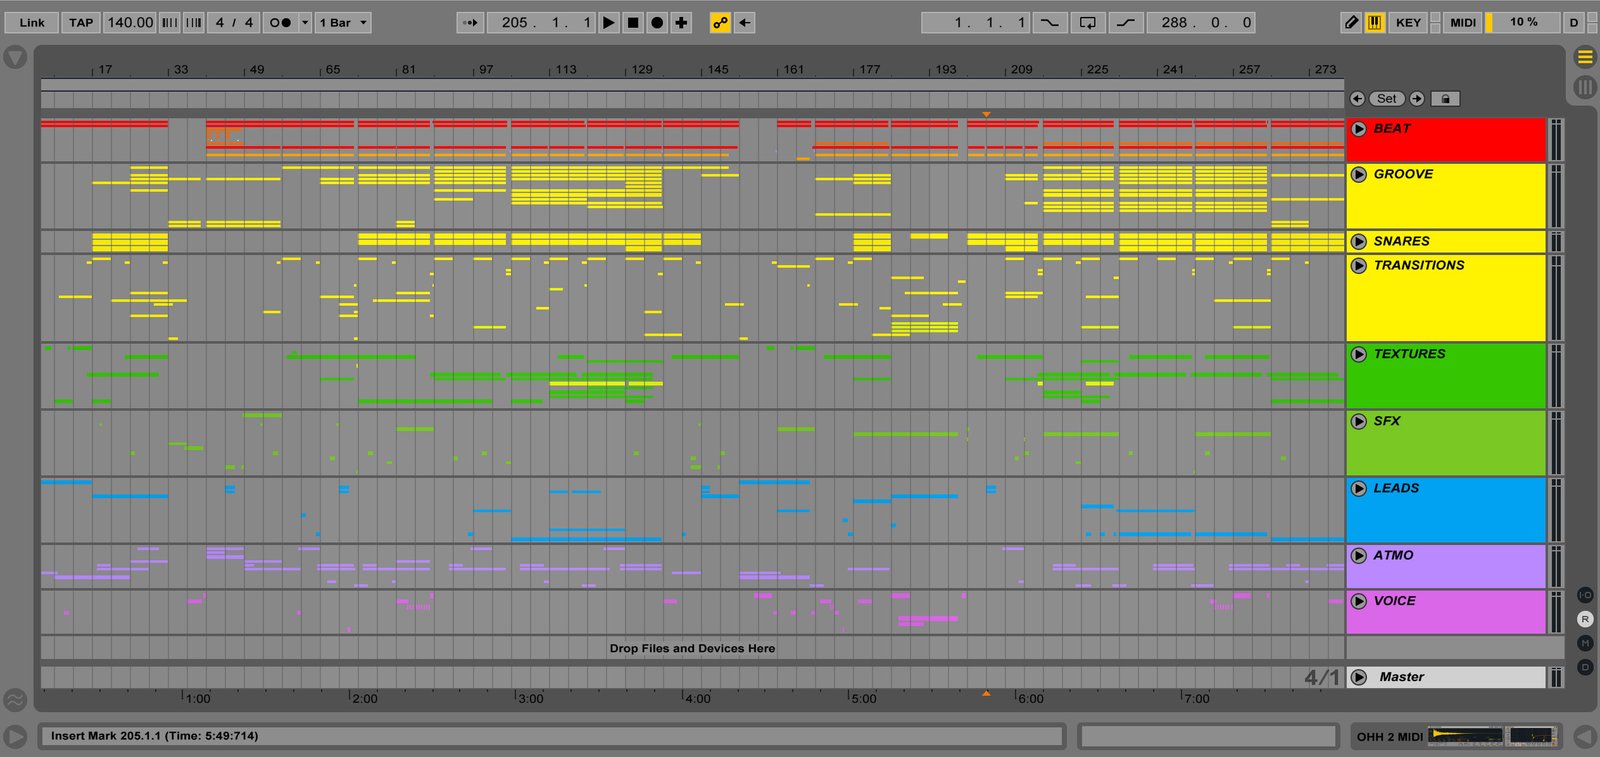Select the BEAT track title

pos(1391,128)
